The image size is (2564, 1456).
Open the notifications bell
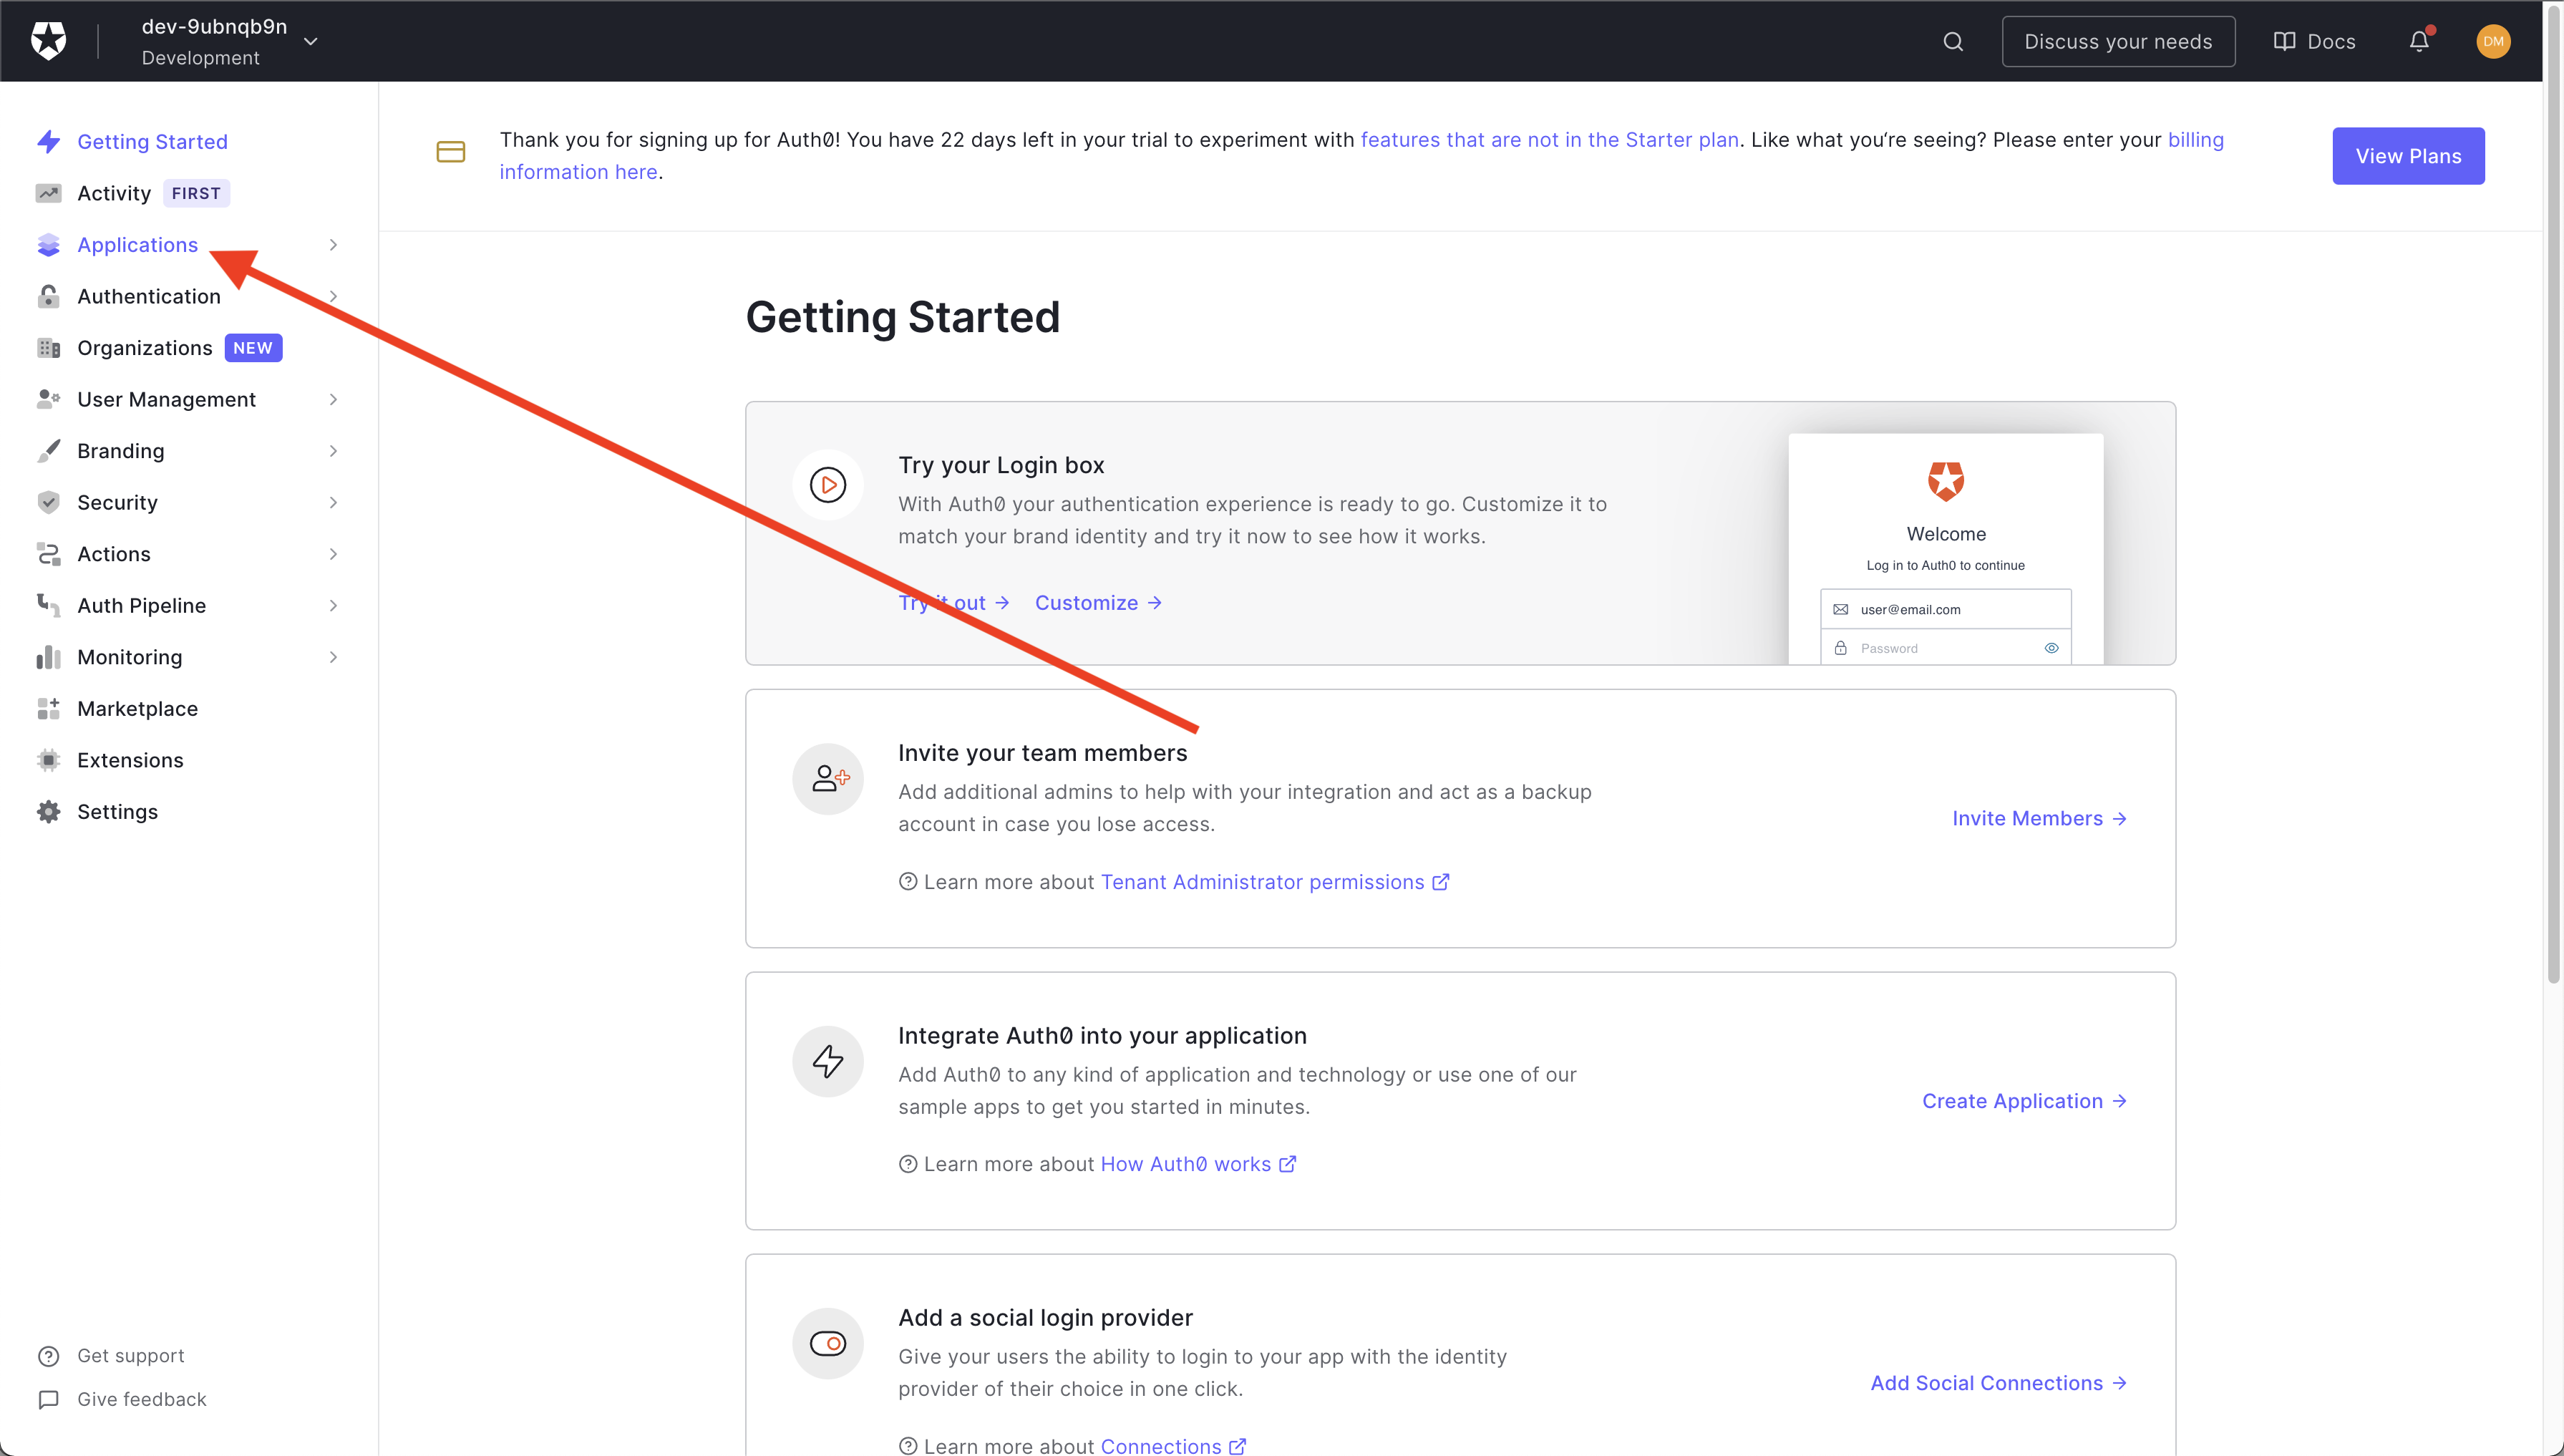2418,41
